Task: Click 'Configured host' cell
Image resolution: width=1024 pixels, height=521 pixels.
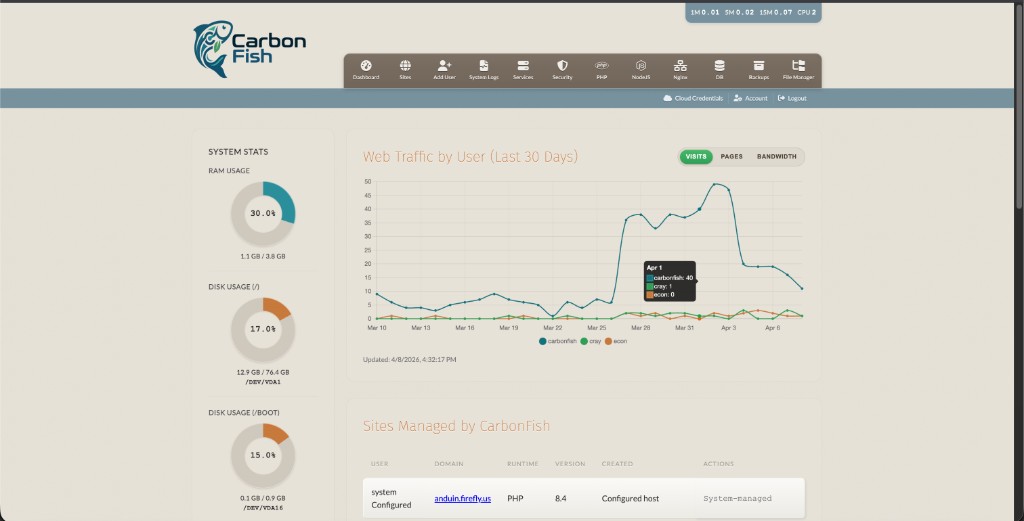Action: tap(630, 498)
